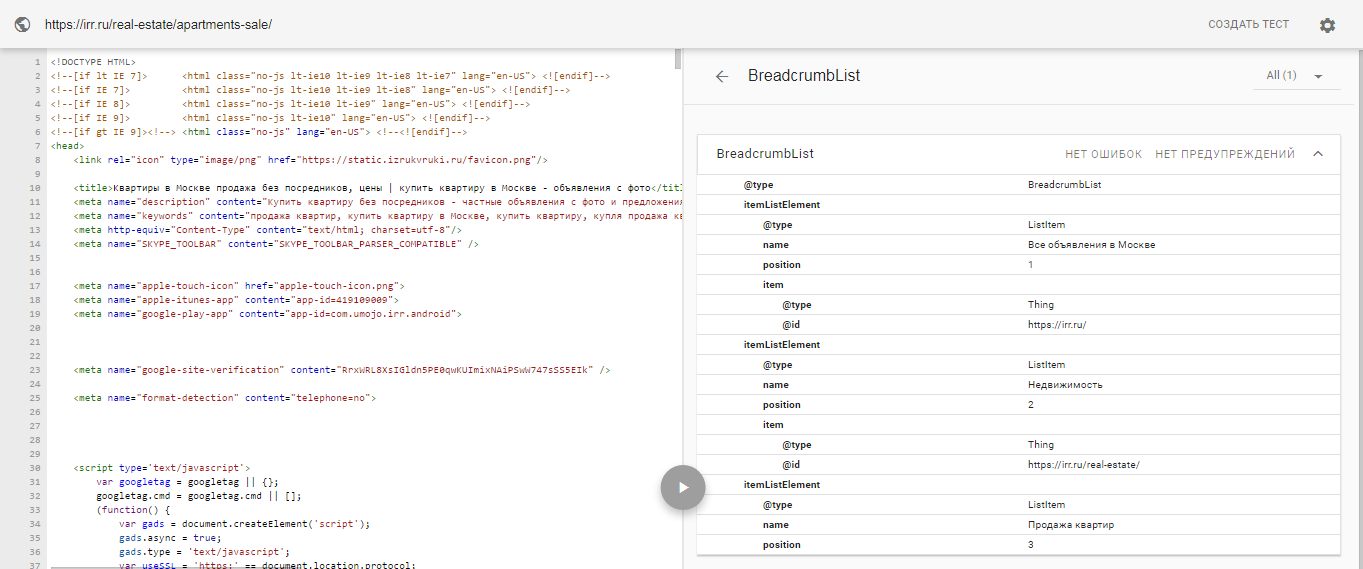Screen dimensions: 1363x569
Task: Run the test with the play button
Action: 683,488
